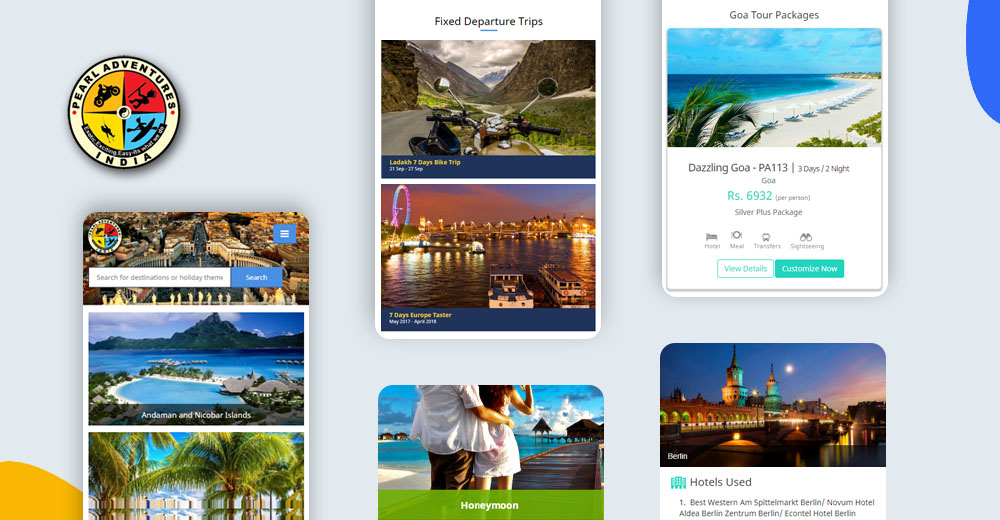Viewport: 1000px width, 520px height.
Task: Click the Transfers bus icon
Action: 767,237
